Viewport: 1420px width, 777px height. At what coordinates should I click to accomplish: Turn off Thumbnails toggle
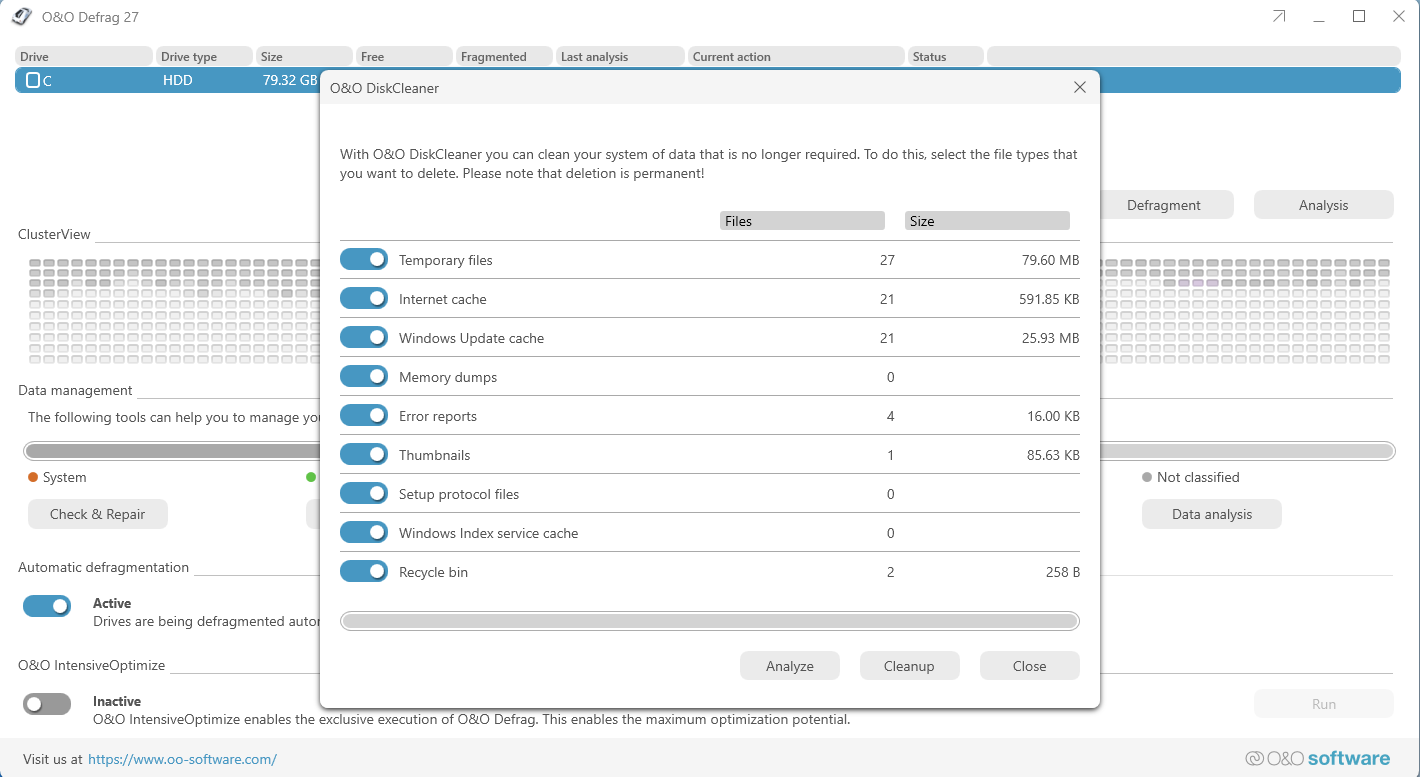[364, 455]
